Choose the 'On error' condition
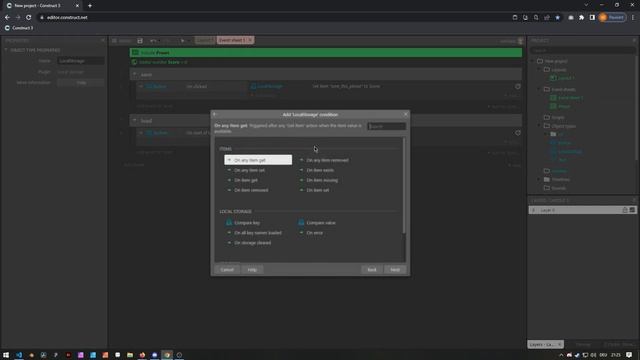The image size is (640, 360). tap(311, 233)
